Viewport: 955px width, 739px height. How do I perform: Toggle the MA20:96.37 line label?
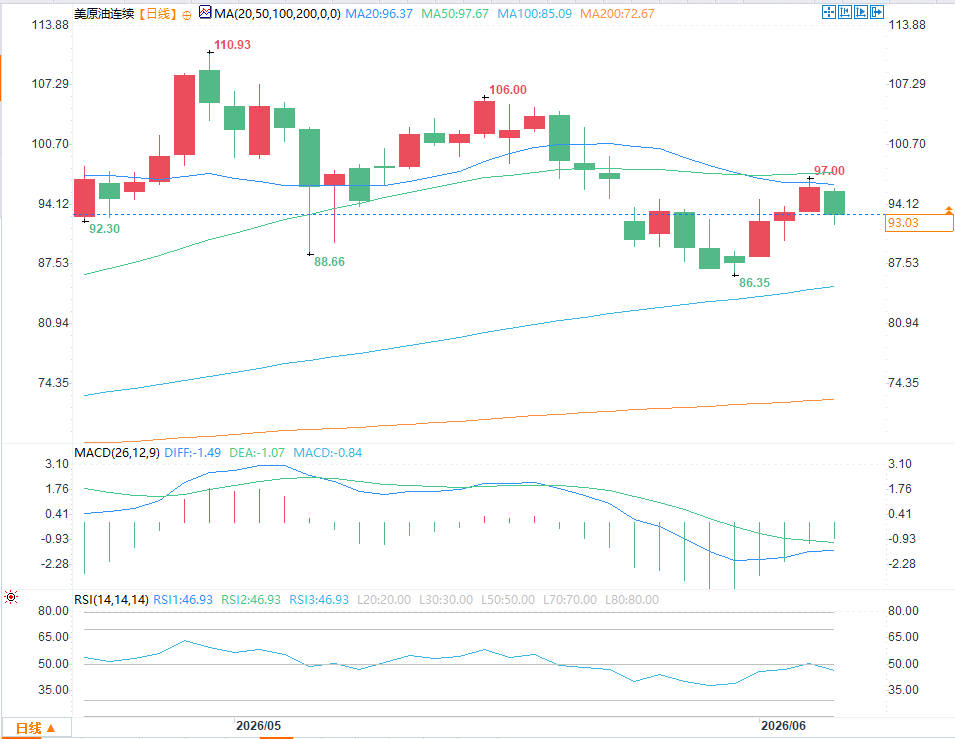tap(379, 13)
